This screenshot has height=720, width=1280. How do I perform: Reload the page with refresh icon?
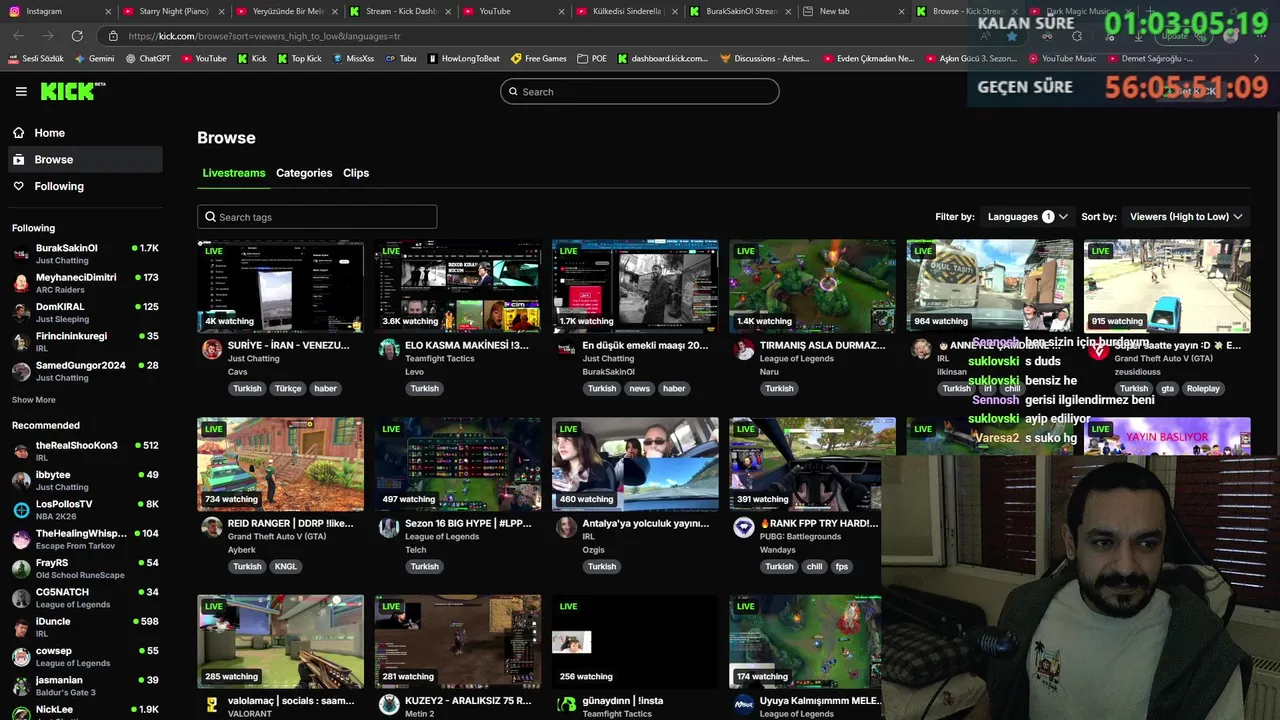click(77, 36)
